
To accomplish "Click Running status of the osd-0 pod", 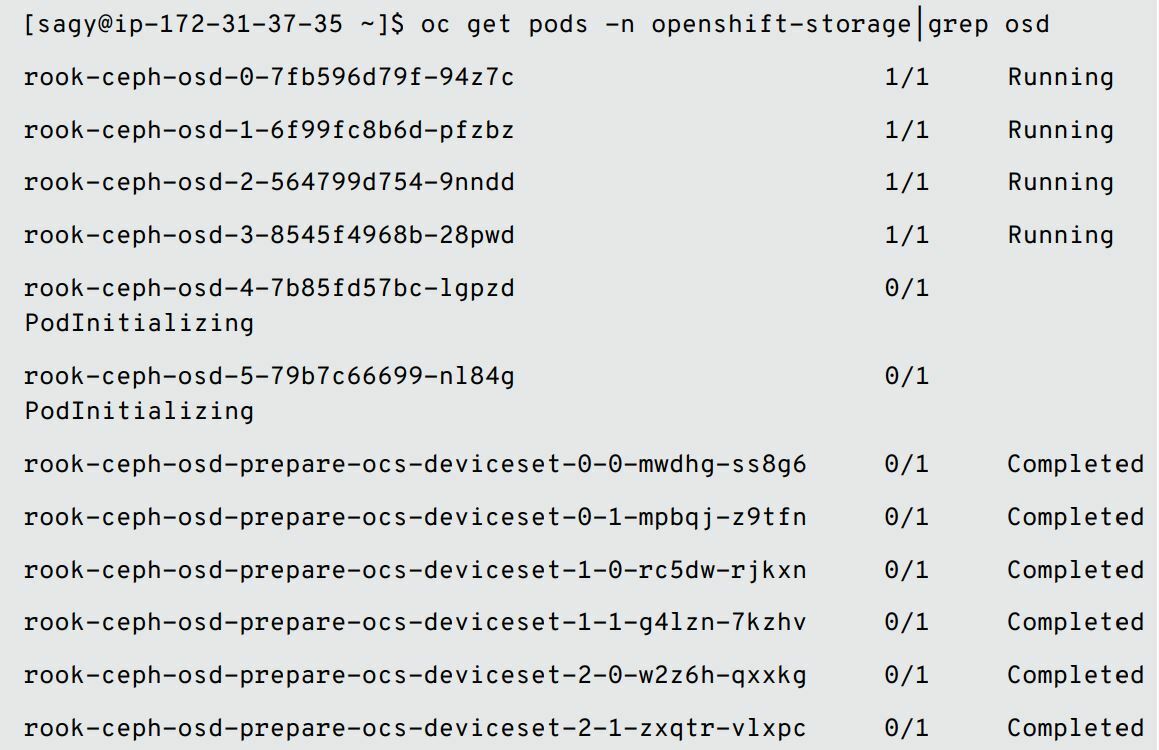I will pyautogui.click(x=1060, y=77).
